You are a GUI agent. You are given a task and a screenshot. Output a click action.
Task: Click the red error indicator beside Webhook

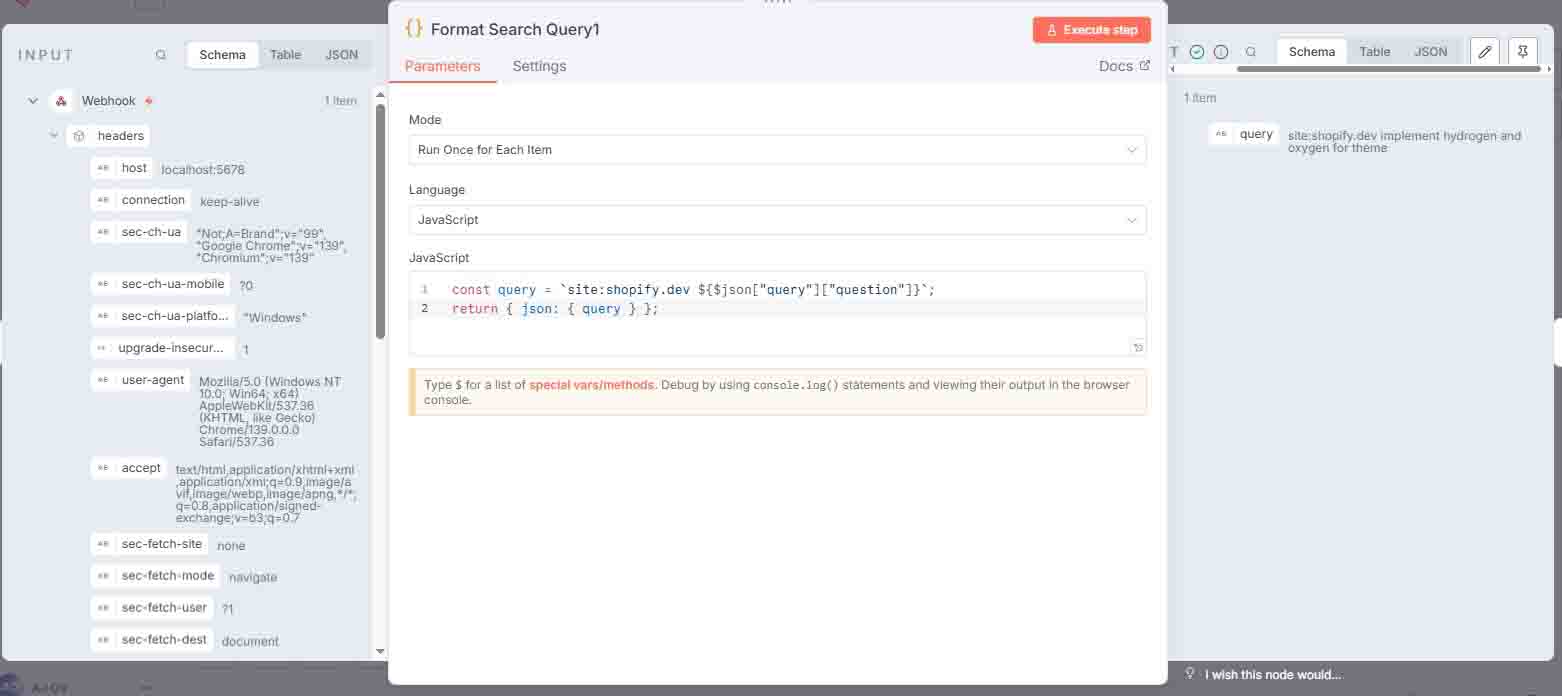point(148,99)
